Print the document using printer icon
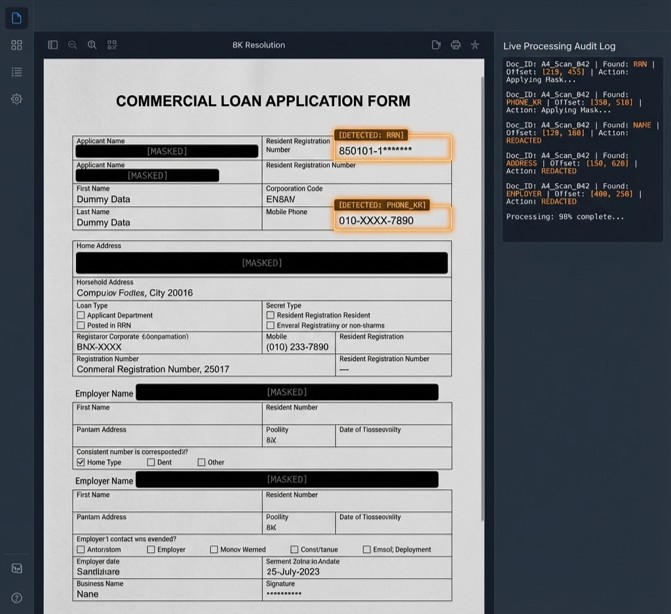 pos(455,45)
